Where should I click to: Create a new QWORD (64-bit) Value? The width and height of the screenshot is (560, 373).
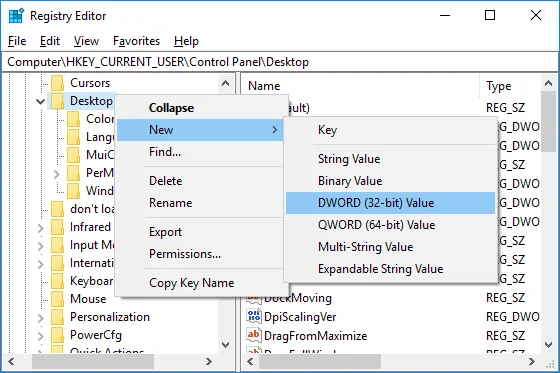coord(390,225)
